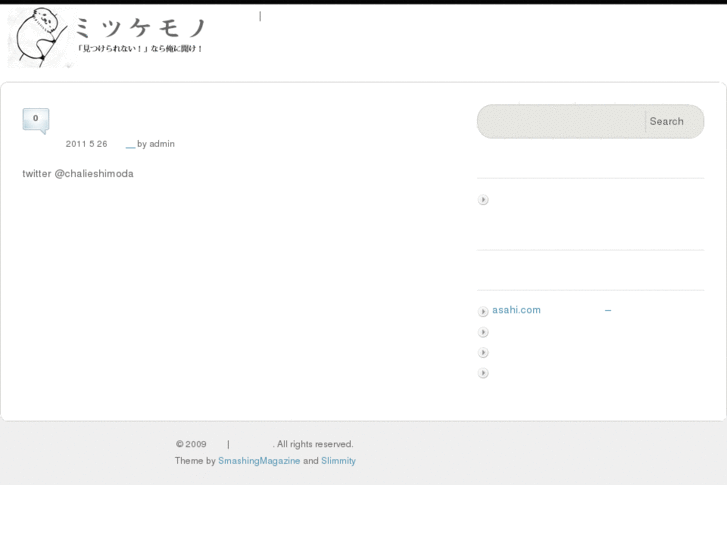The image size is (727, 545).
Task: Click the post date 2011 5 26
Action: pos(86,144)
